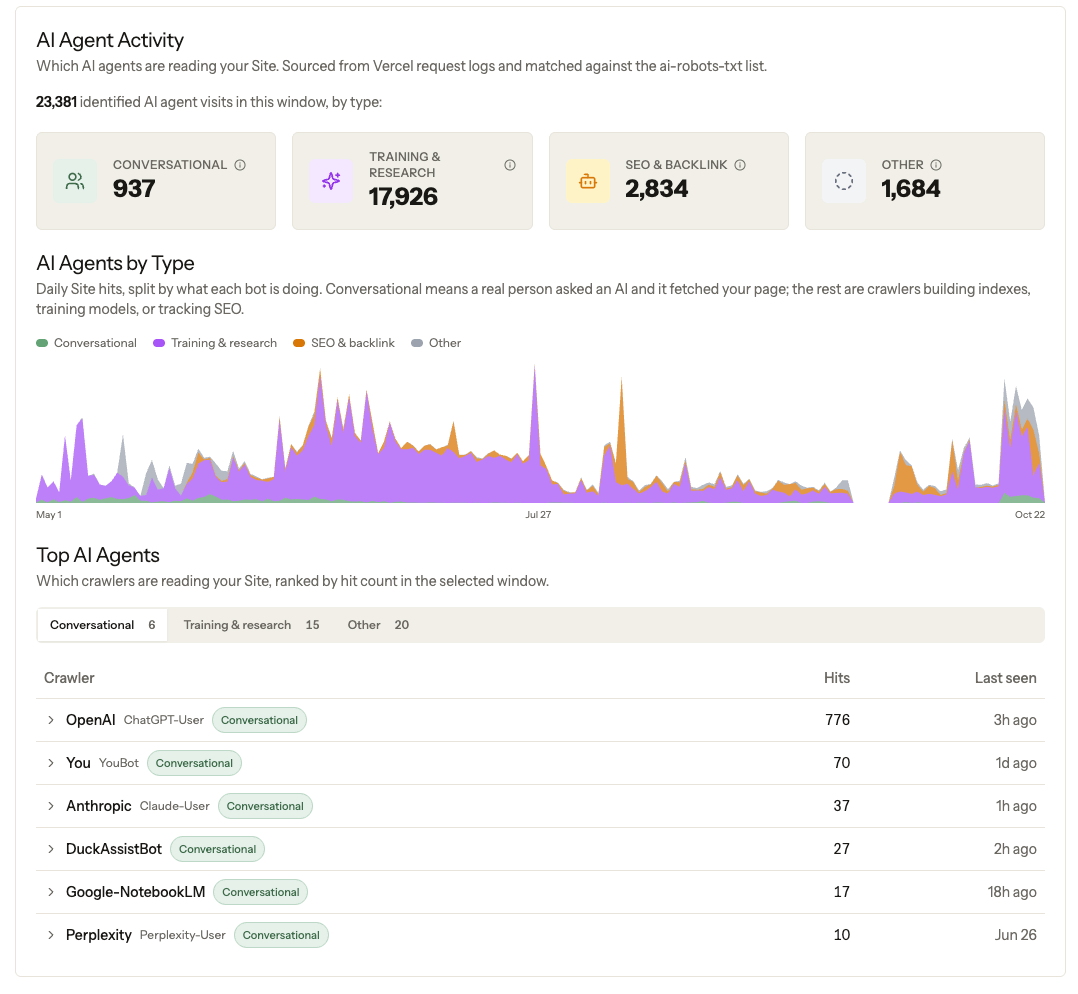Click the 18h ago last seen value

pos(1012,892)
